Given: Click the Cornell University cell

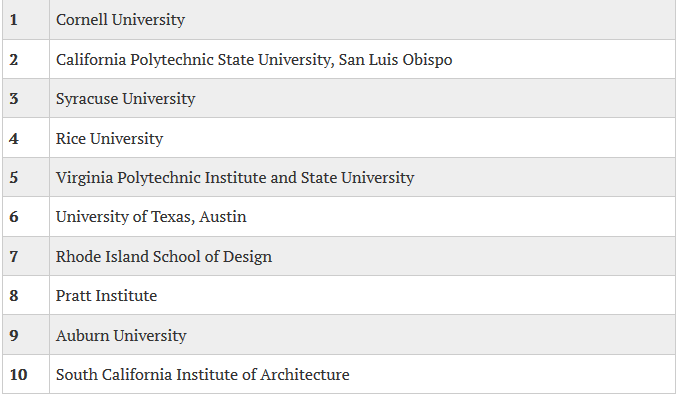Looking at the screenshot, I should (x=362, y=19).
